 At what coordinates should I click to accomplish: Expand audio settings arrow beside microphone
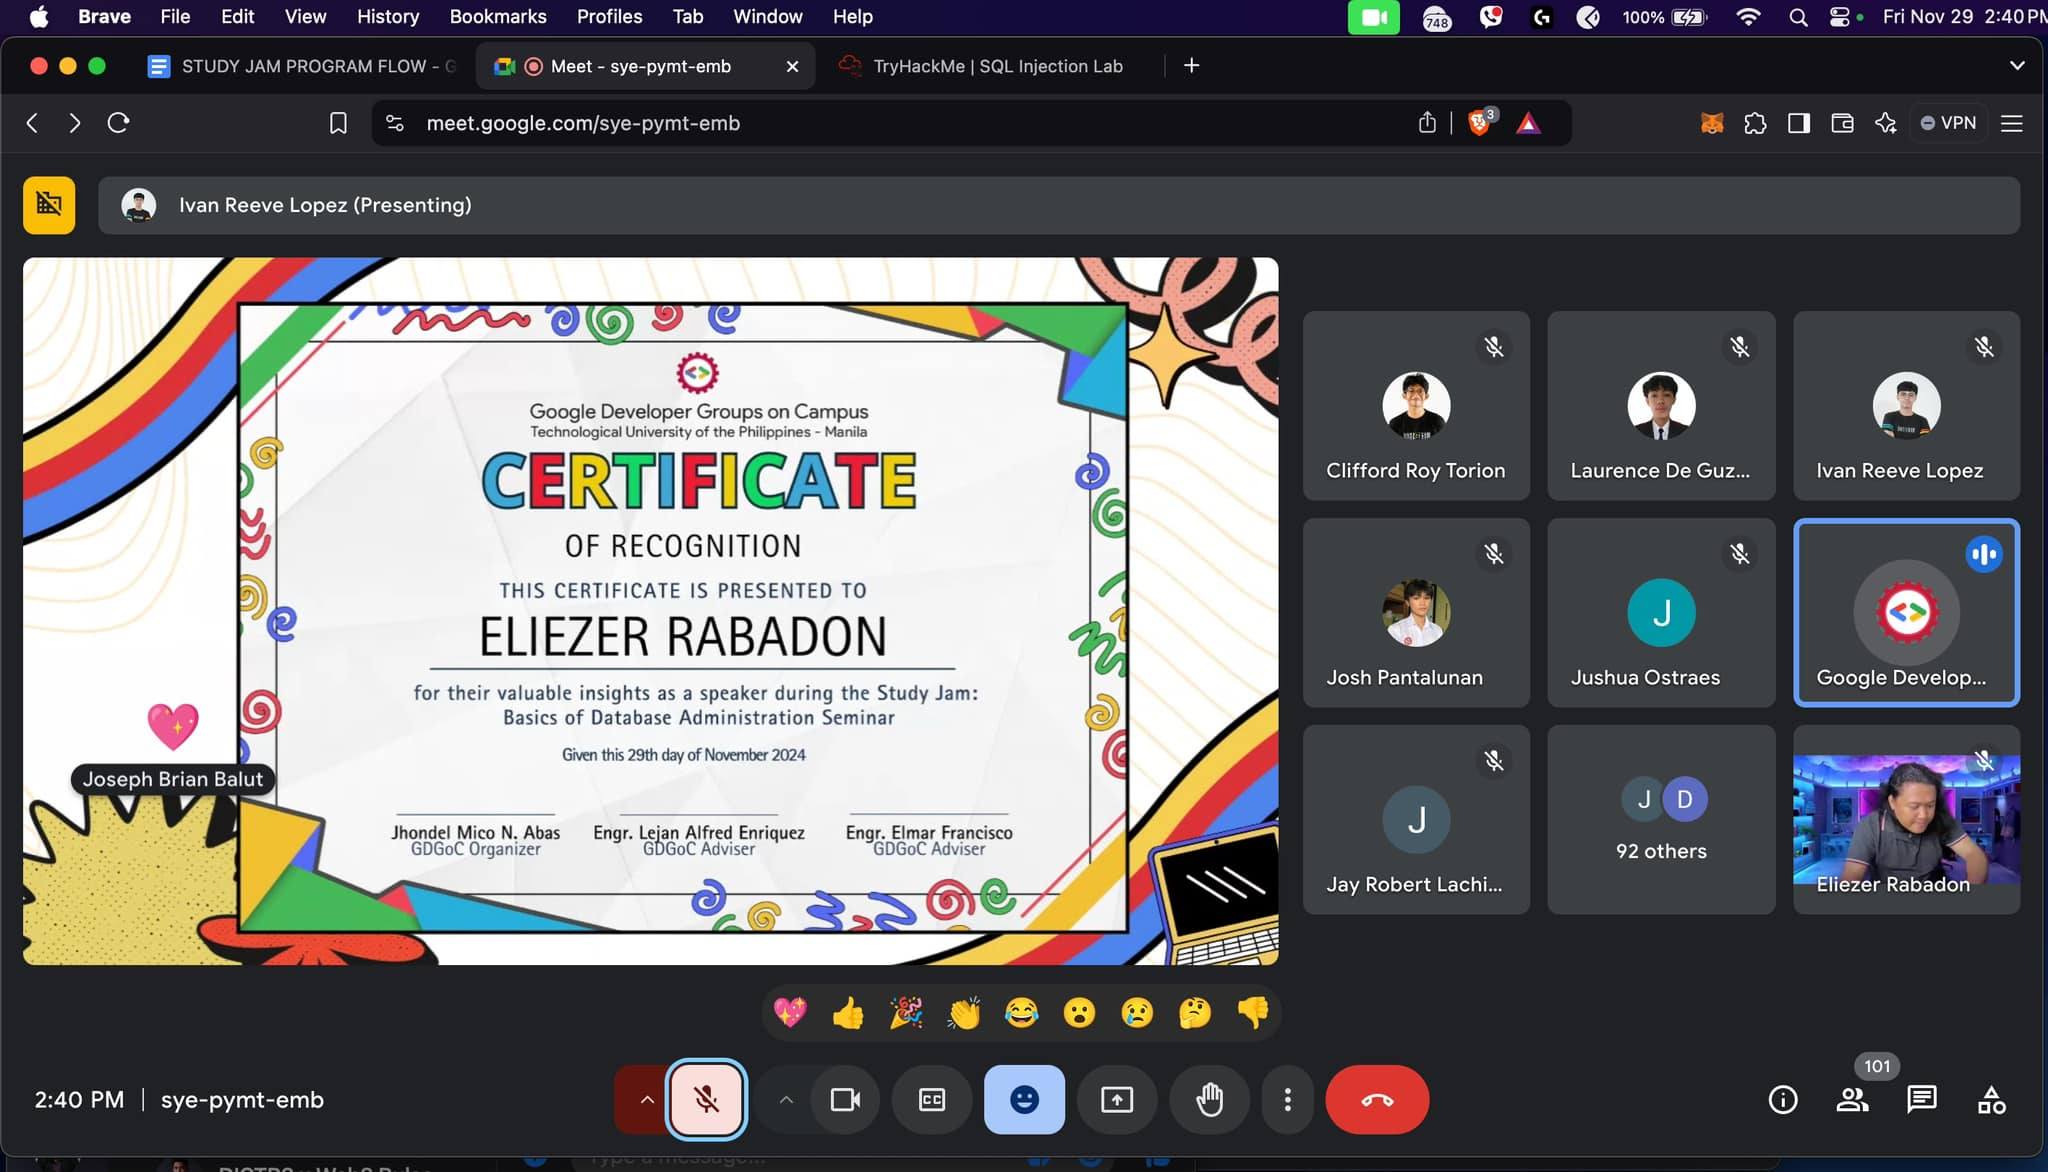(x=646, y=1100)
